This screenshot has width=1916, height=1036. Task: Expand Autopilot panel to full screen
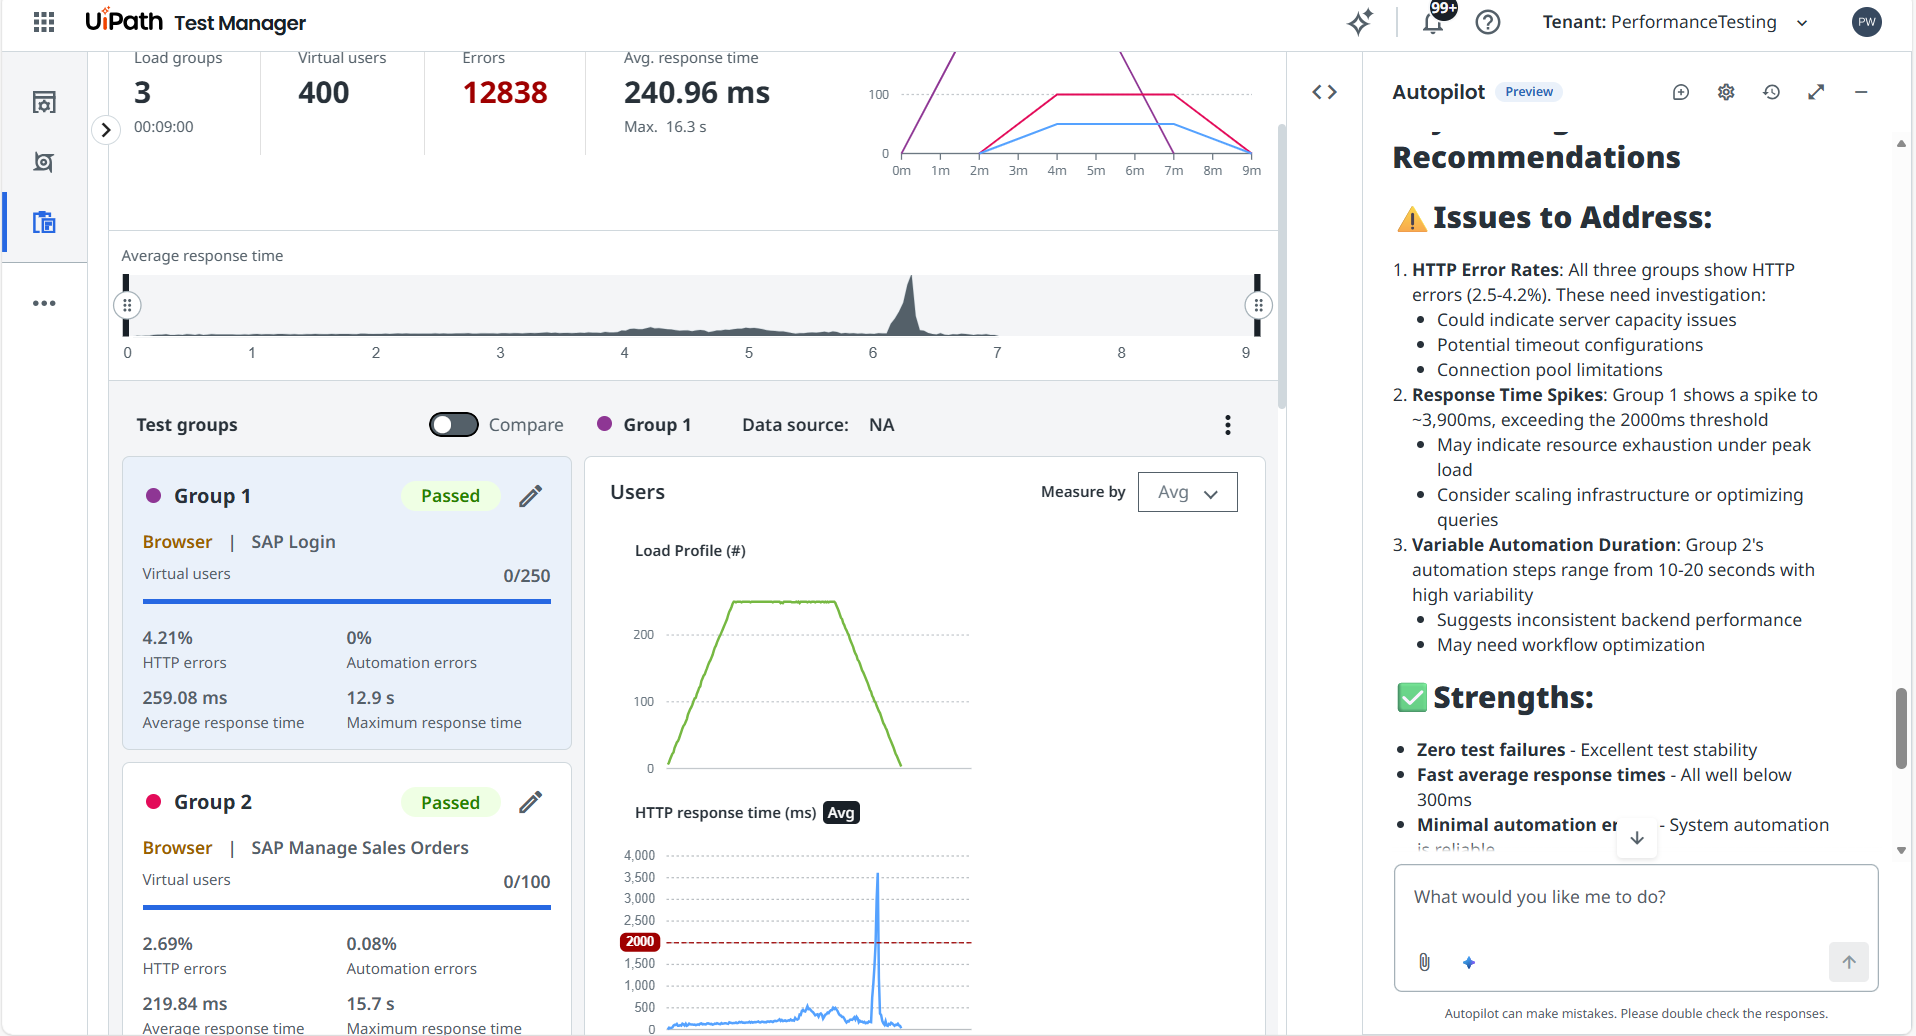point(1816,92)
